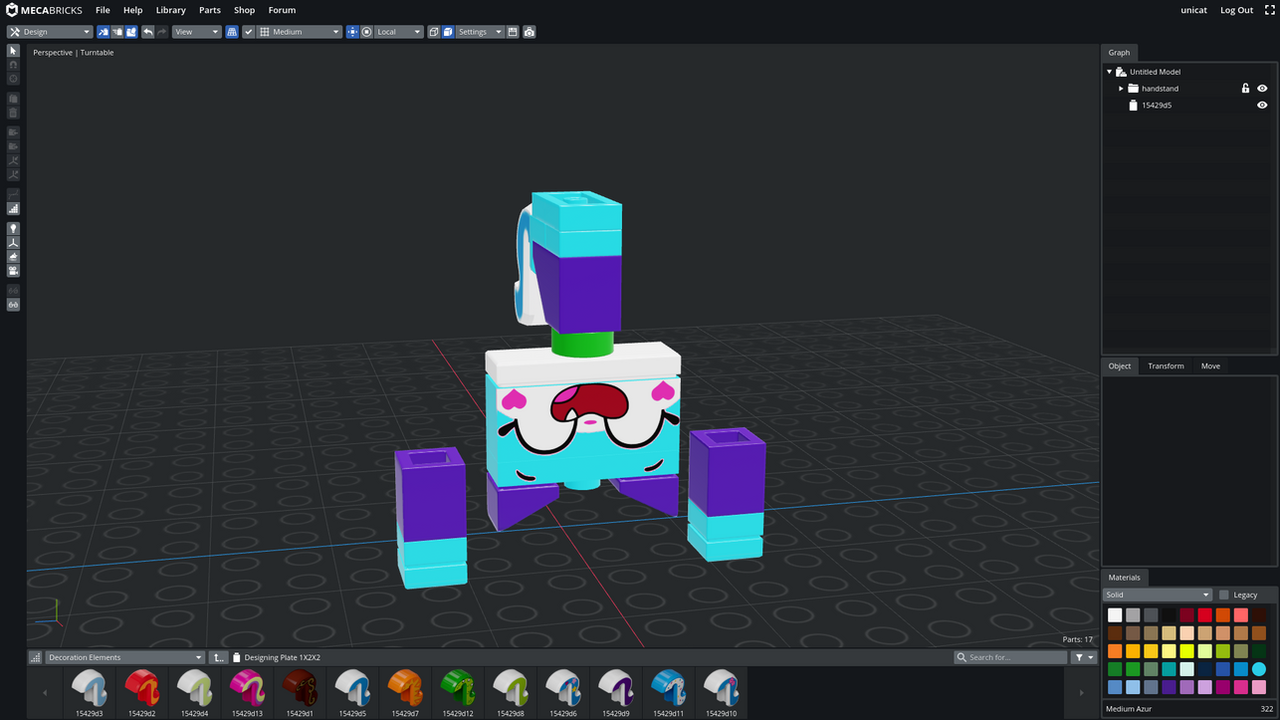Select the white color swatch
1280x720 pixels.
point(1115,615)
